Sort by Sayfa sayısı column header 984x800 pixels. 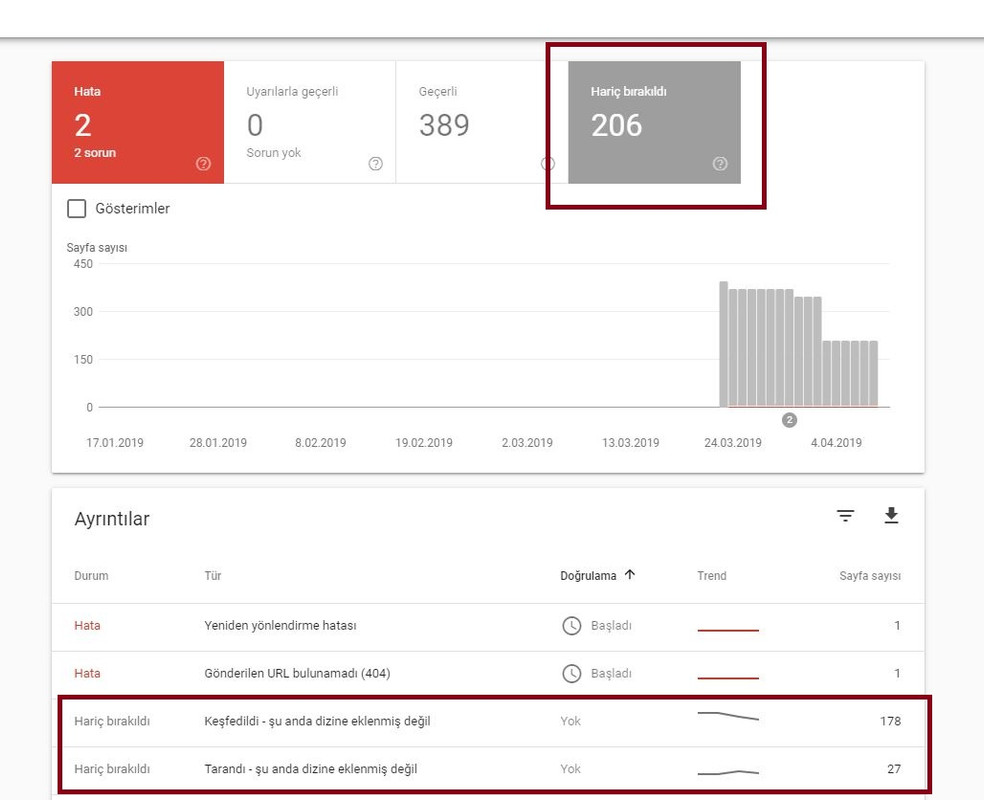(870, 575)
